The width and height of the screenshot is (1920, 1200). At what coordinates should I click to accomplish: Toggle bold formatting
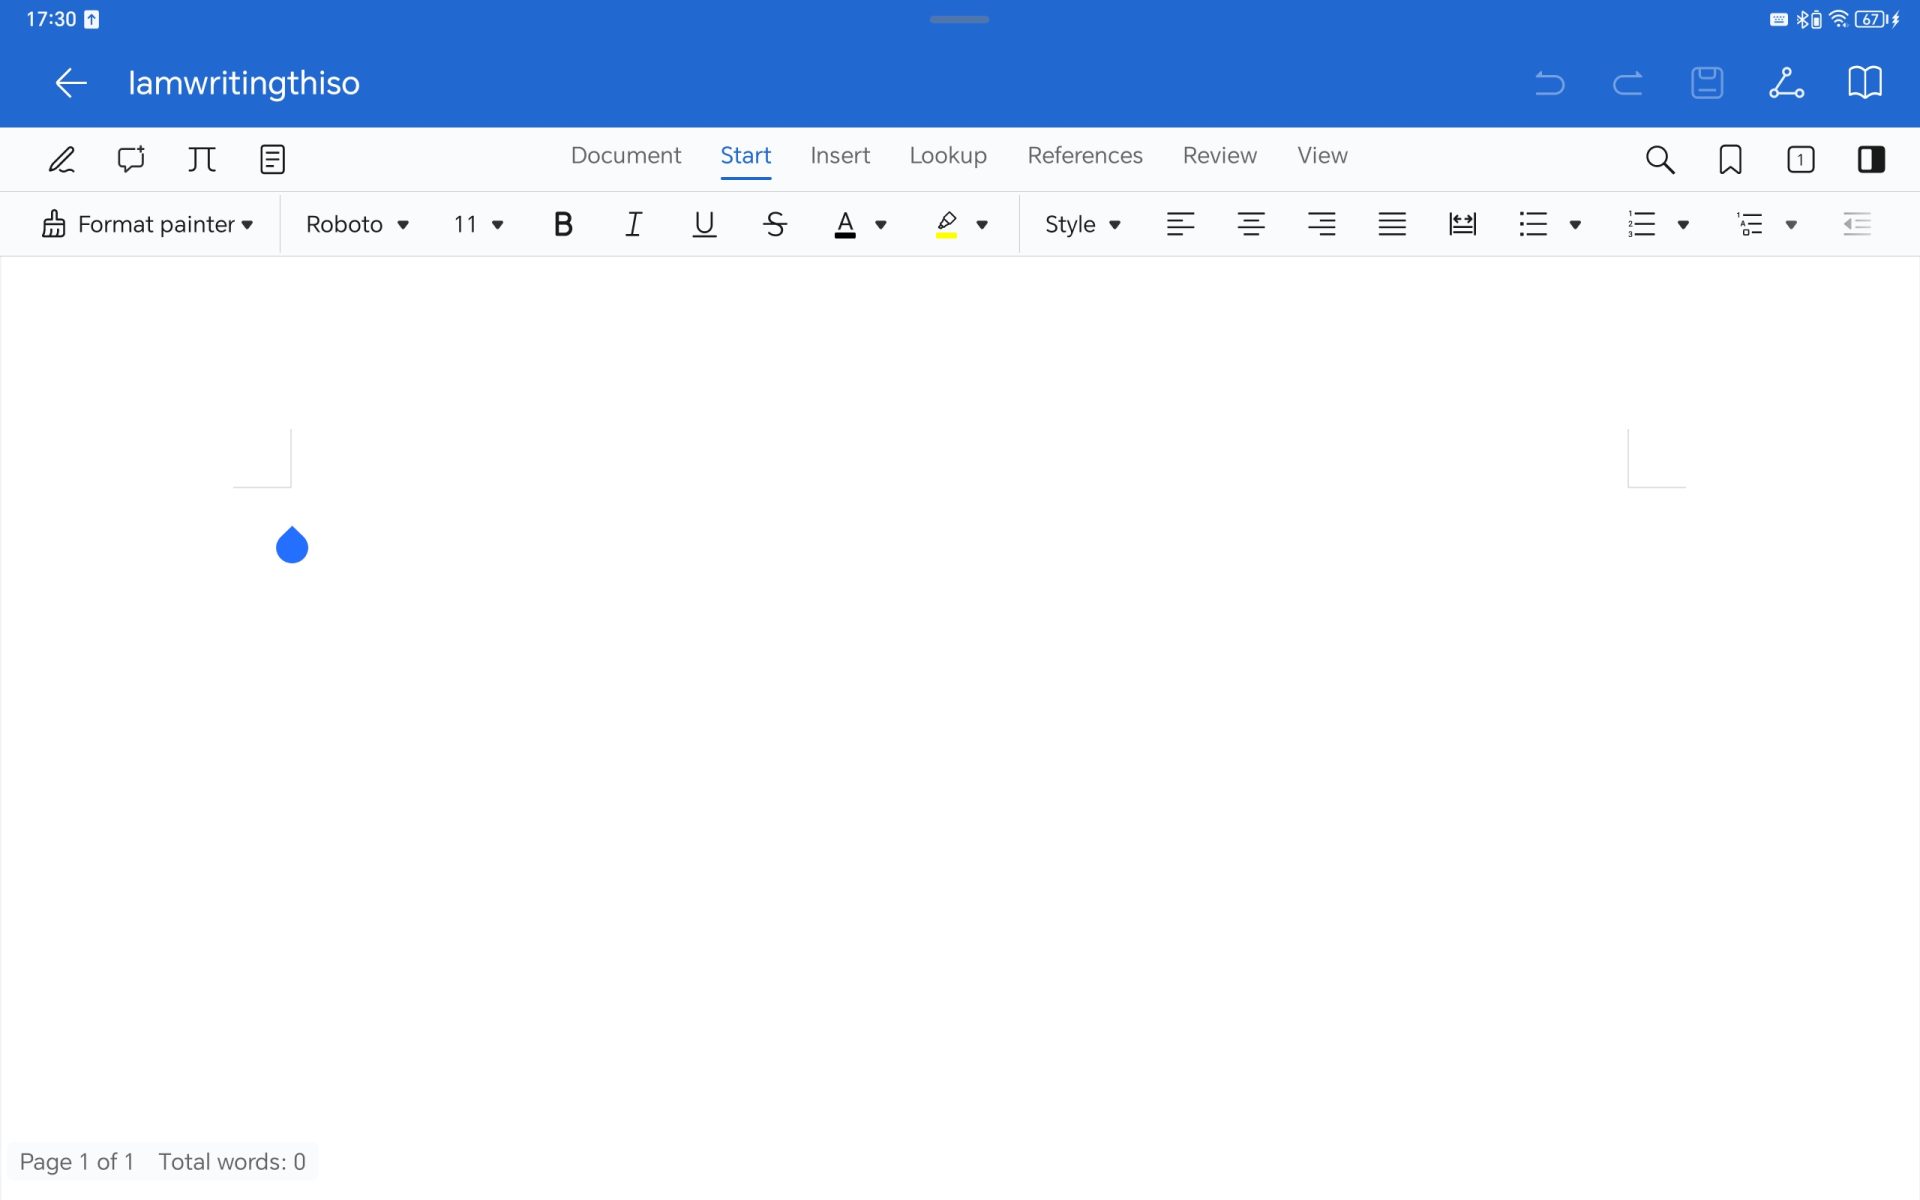563,224
